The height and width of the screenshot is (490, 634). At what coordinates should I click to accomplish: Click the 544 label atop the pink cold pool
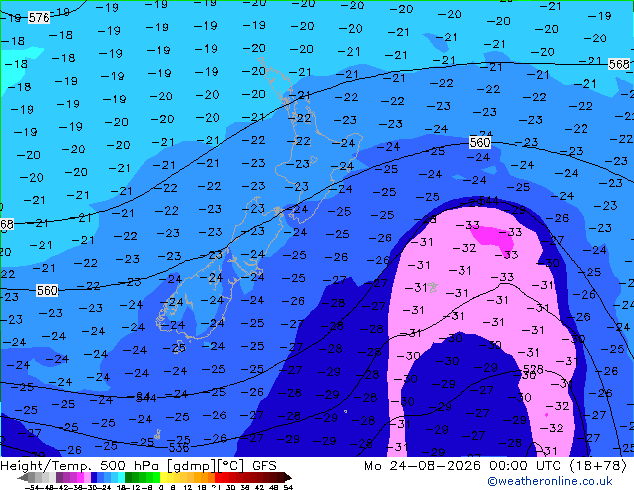(x=490, y=201)
